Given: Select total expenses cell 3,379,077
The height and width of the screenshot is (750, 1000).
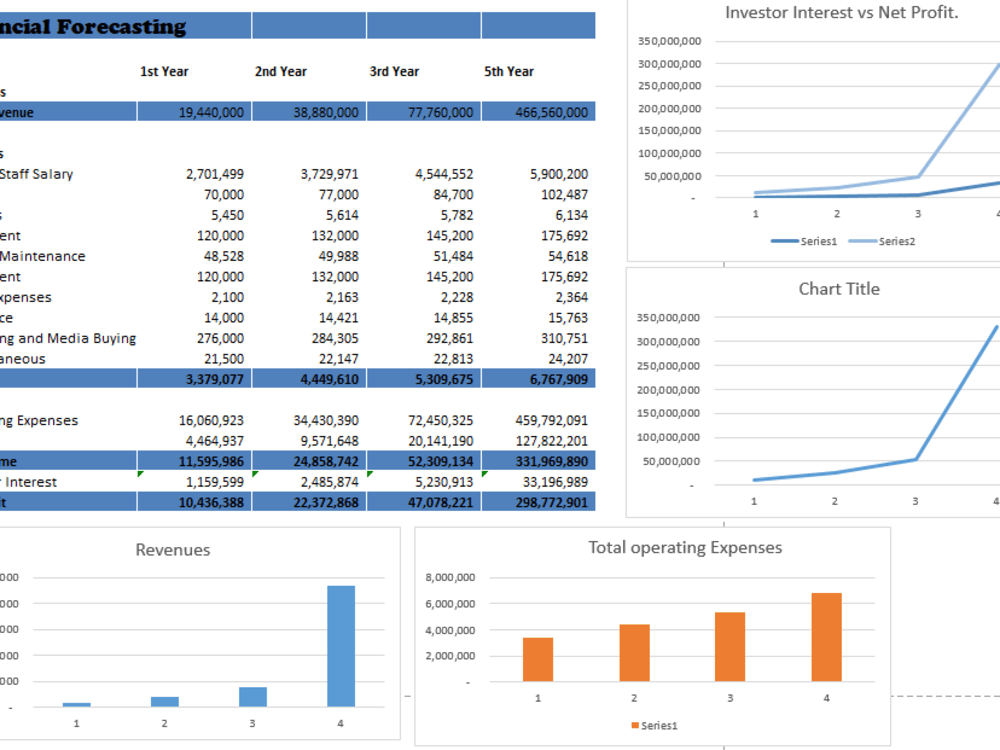Looking at the screenshot, I should click(195, 379).
